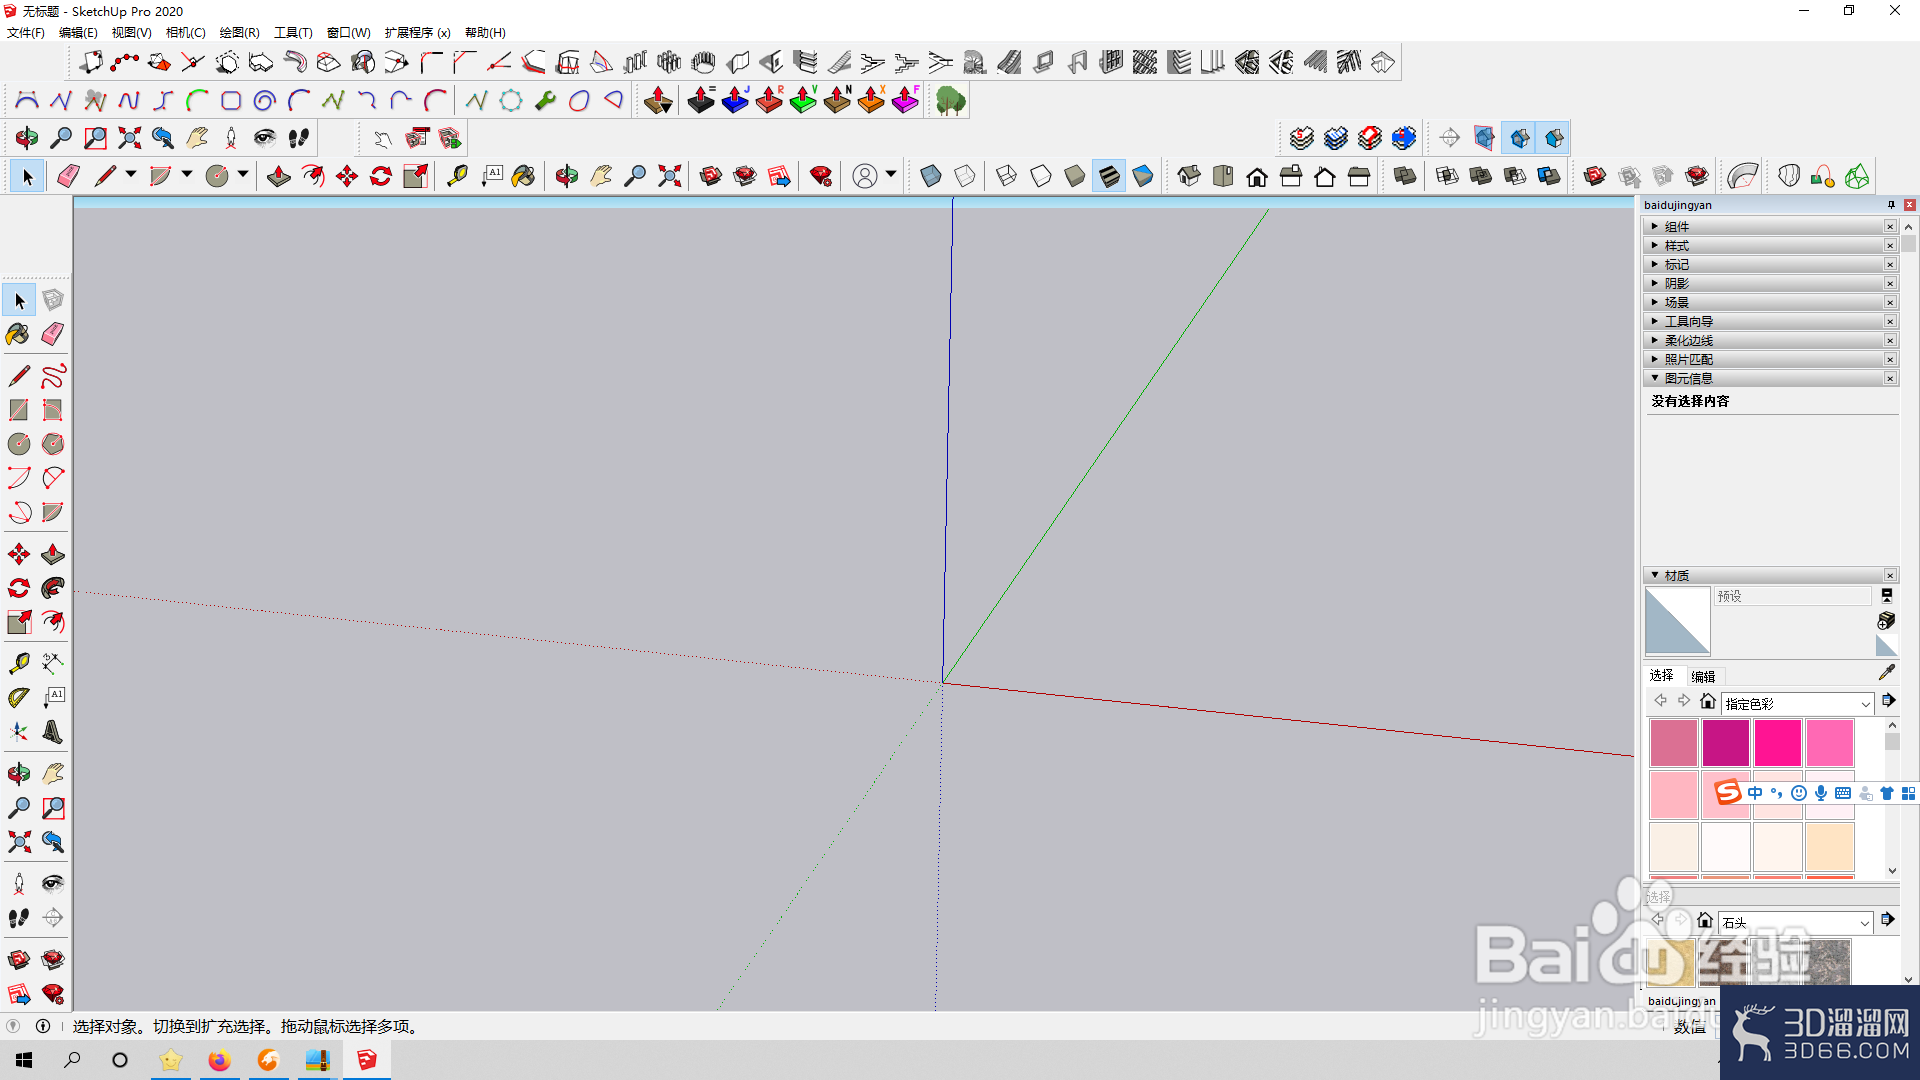
Task: Open the 文件(F) menu
Action: coord(26,33)
